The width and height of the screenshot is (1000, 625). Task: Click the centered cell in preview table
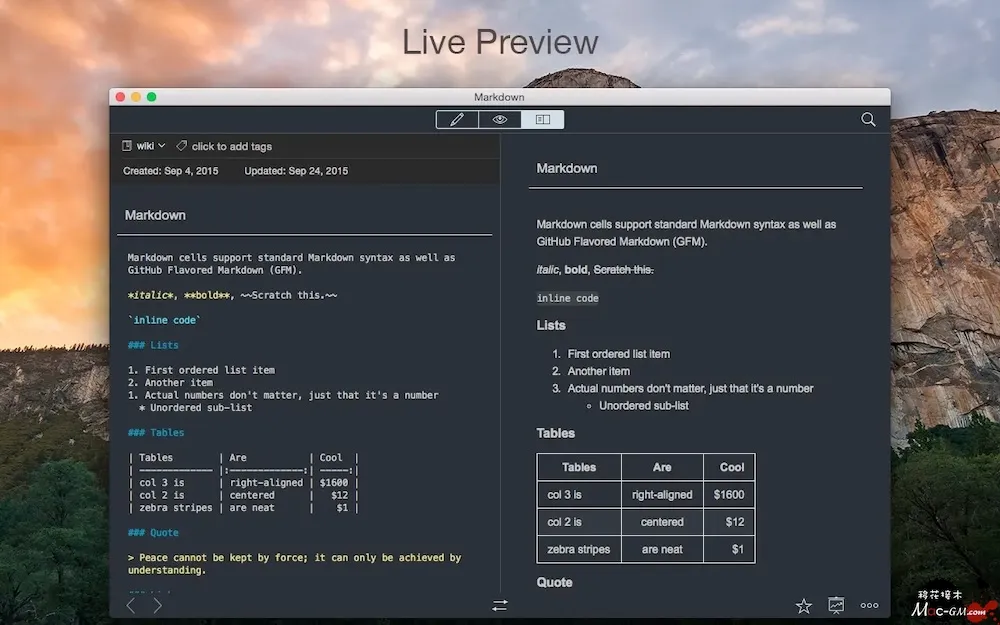[x=662, y=522]
